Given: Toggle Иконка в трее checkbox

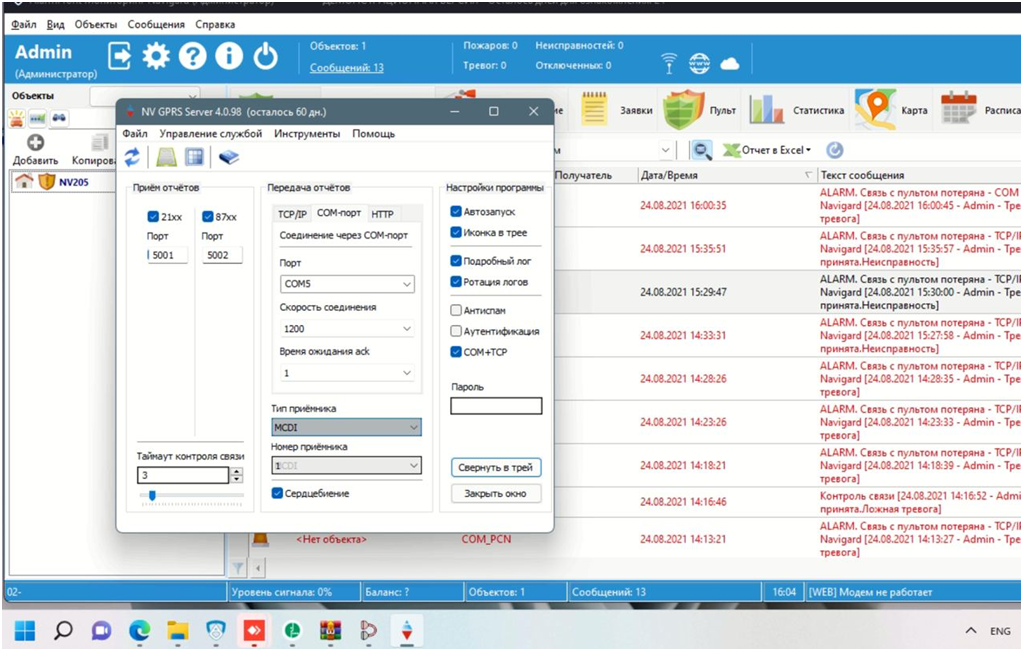Looking at the screenshot, I should (x=456, y=232).
